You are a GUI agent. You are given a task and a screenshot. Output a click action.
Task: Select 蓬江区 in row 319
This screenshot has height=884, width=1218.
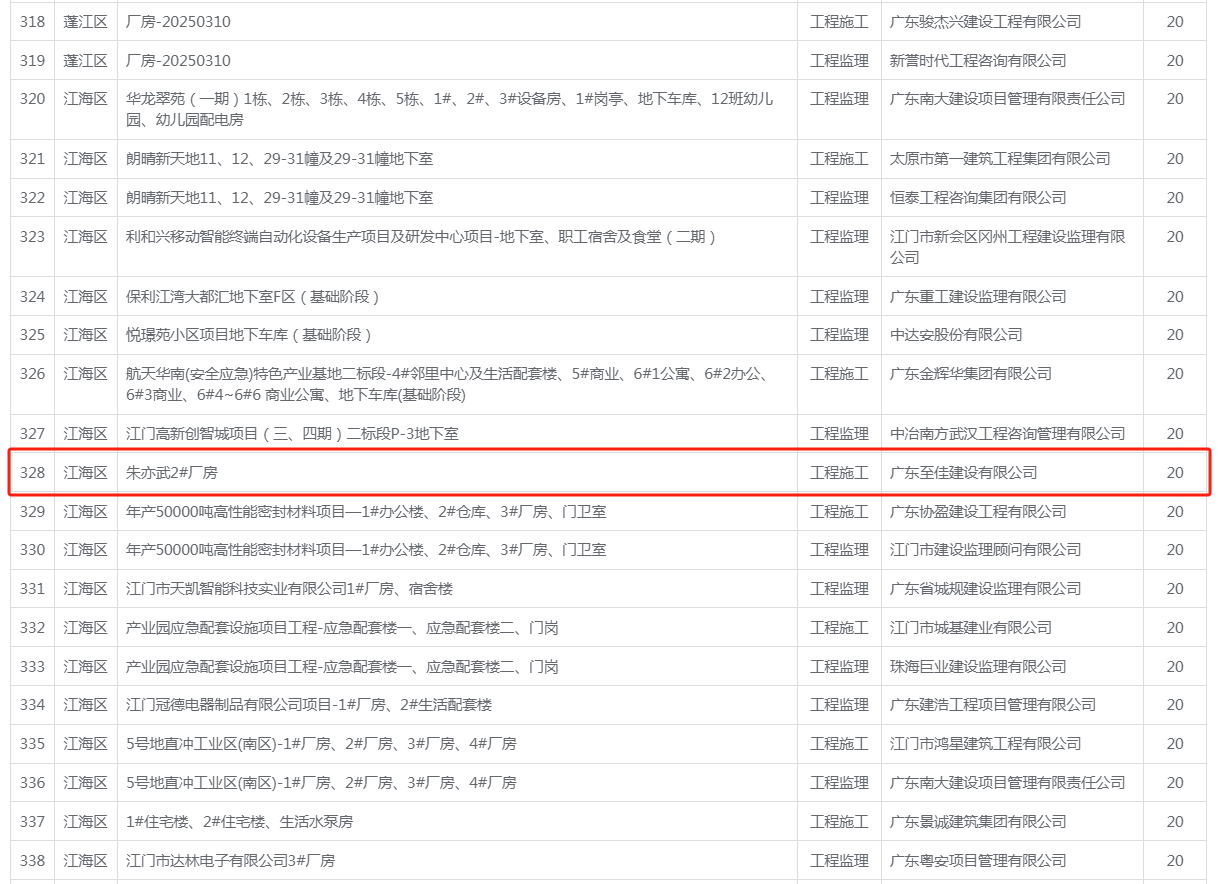click(85, 60)
